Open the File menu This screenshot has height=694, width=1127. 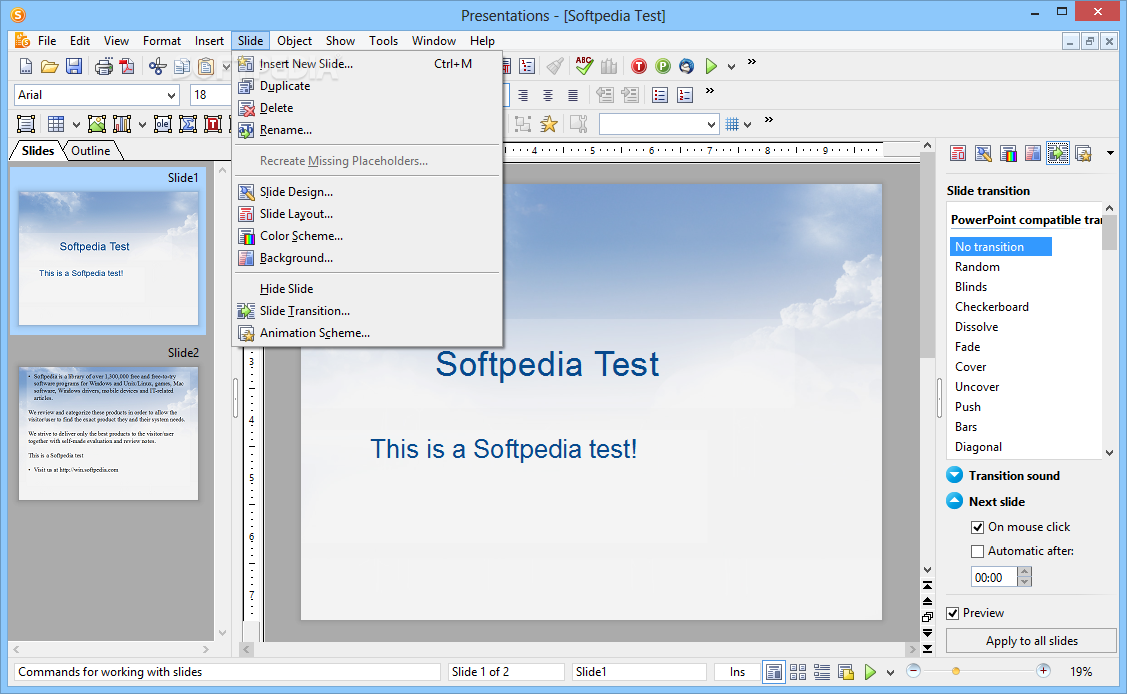pyautogui.click(x=47, y=41)
